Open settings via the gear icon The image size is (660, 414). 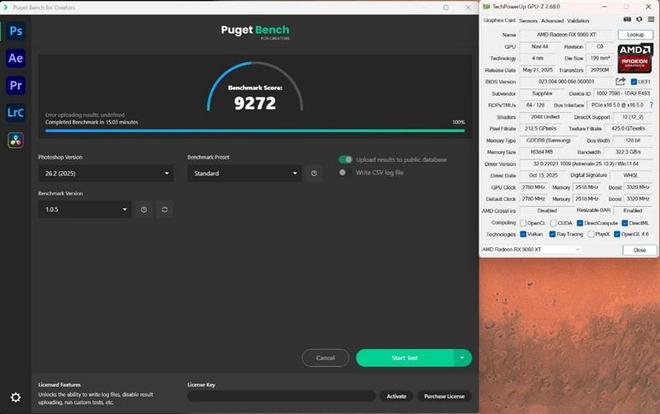15,397
